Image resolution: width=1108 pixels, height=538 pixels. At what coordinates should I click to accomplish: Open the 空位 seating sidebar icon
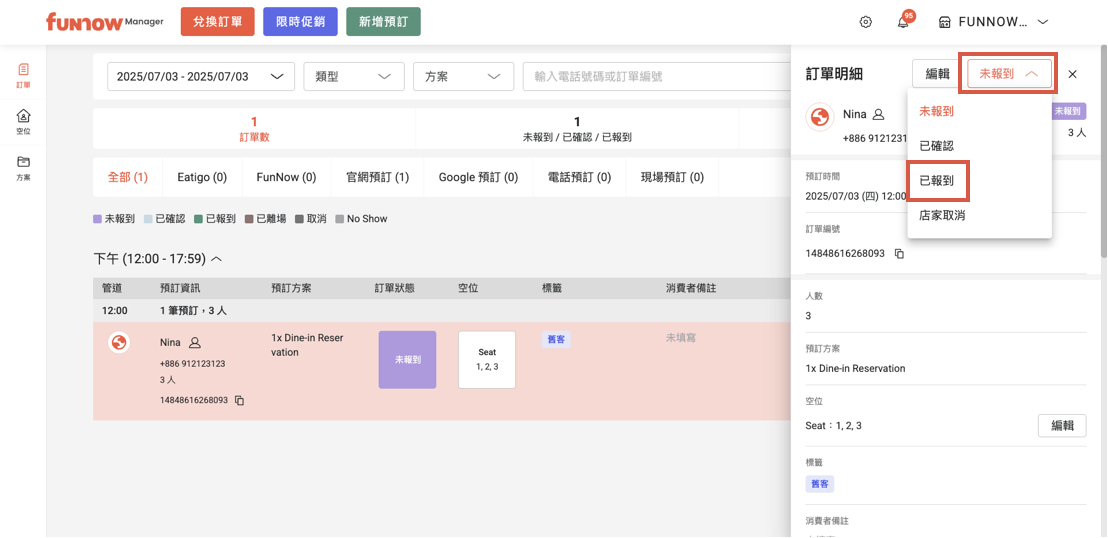coord(23,121)
